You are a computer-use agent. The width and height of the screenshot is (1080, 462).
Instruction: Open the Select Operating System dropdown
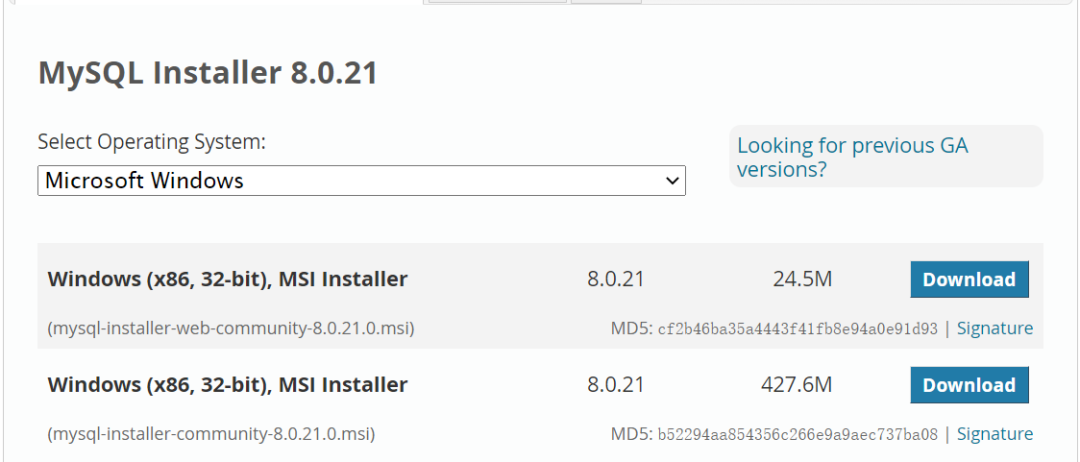click(360, 181)
